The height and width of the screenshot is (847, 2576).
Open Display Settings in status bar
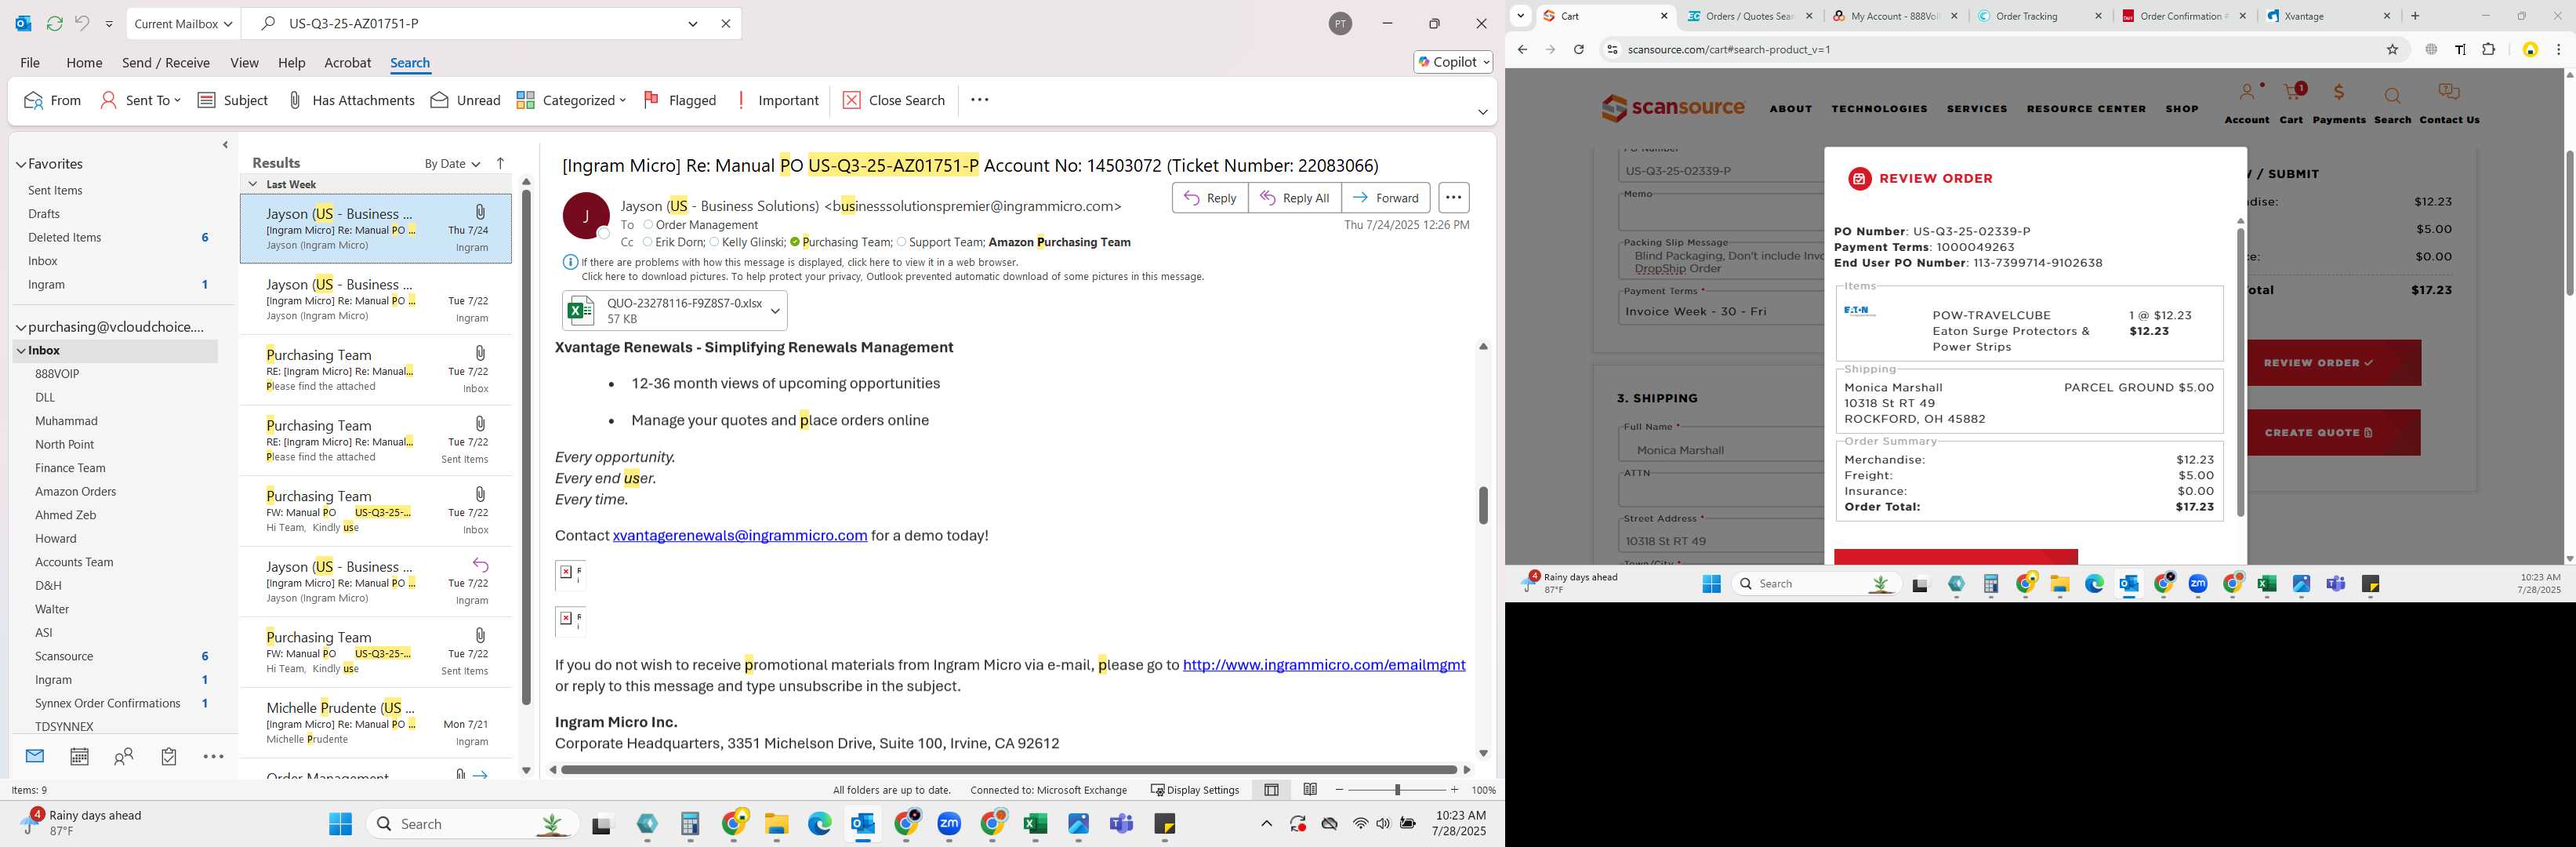coord(1195,790)
